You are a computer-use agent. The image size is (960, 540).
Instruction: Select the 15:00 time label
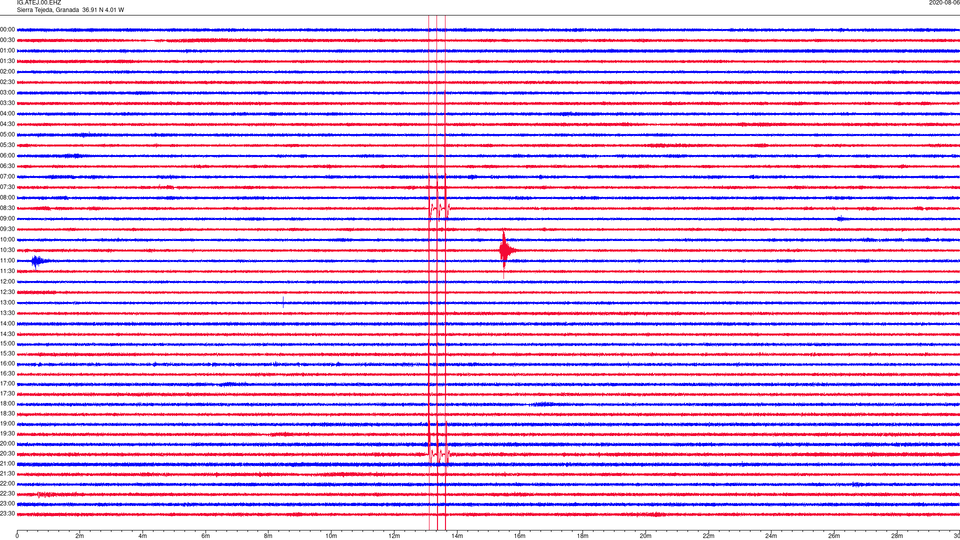[x=7, y=344]
